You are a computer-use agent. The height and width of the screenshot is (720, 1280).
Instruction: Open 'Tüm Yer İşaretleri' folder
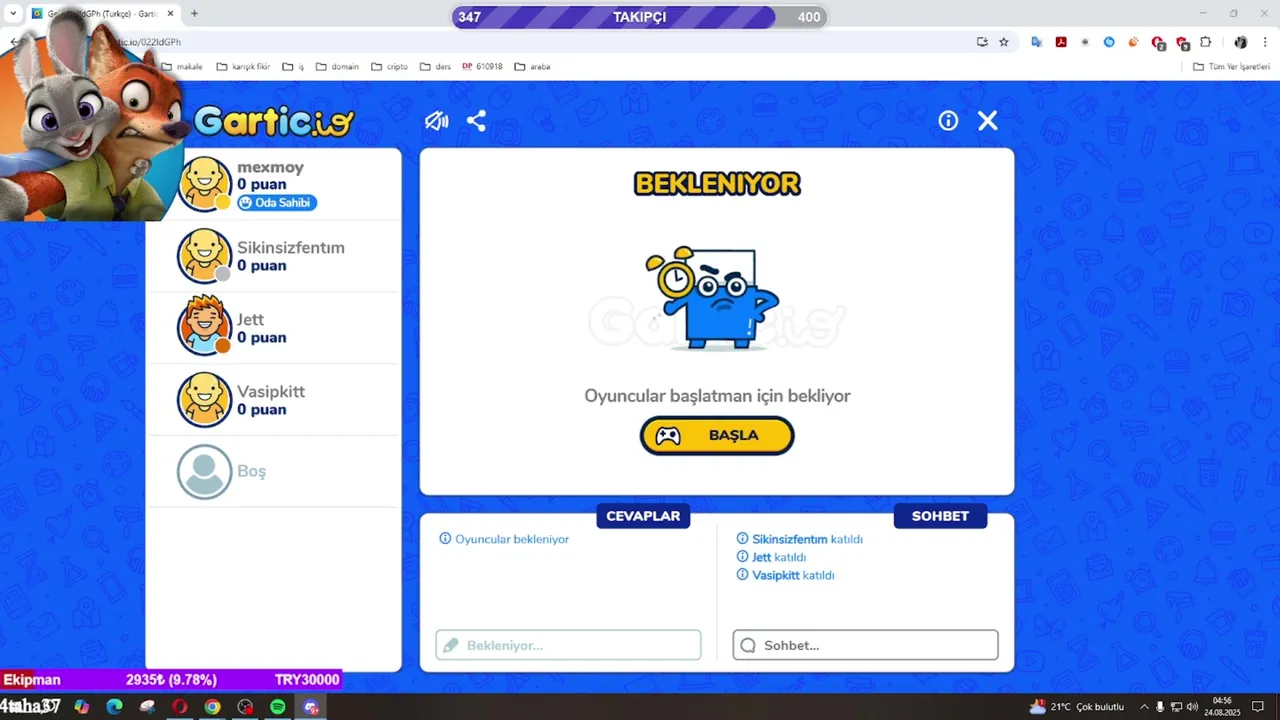click(1231, 67)
